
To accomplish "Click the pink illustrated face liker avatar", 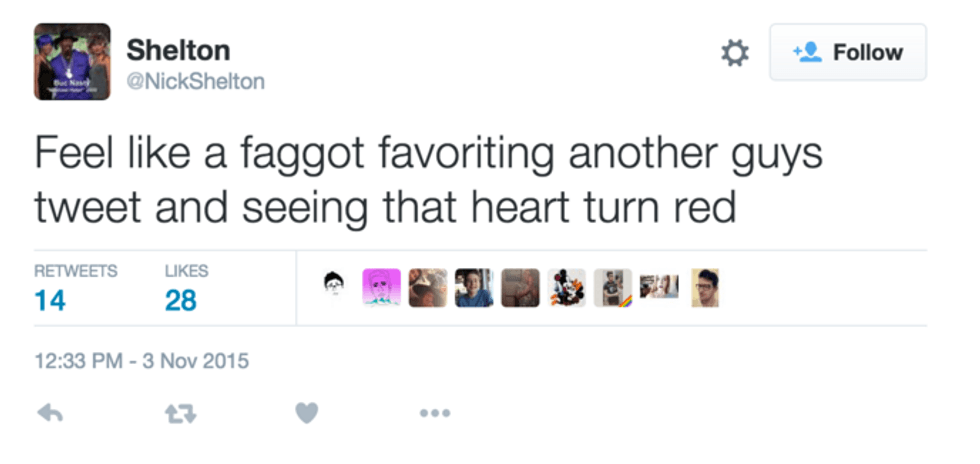I will [381, 287].
